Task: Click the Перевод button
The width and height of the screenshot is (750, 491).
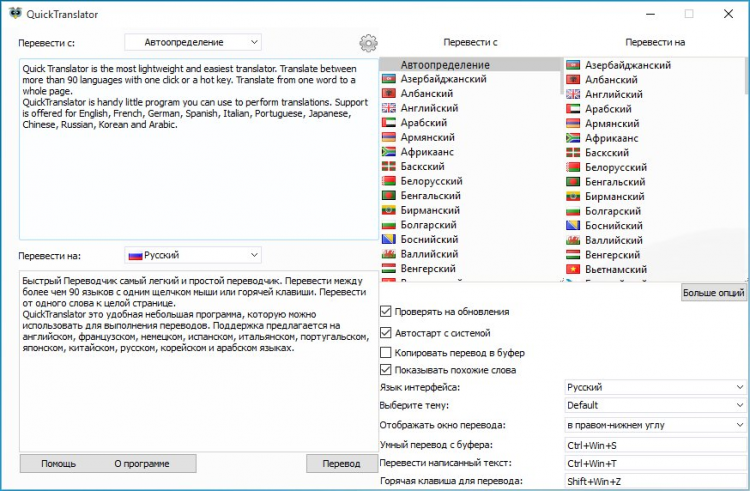Action: point(342,464)
